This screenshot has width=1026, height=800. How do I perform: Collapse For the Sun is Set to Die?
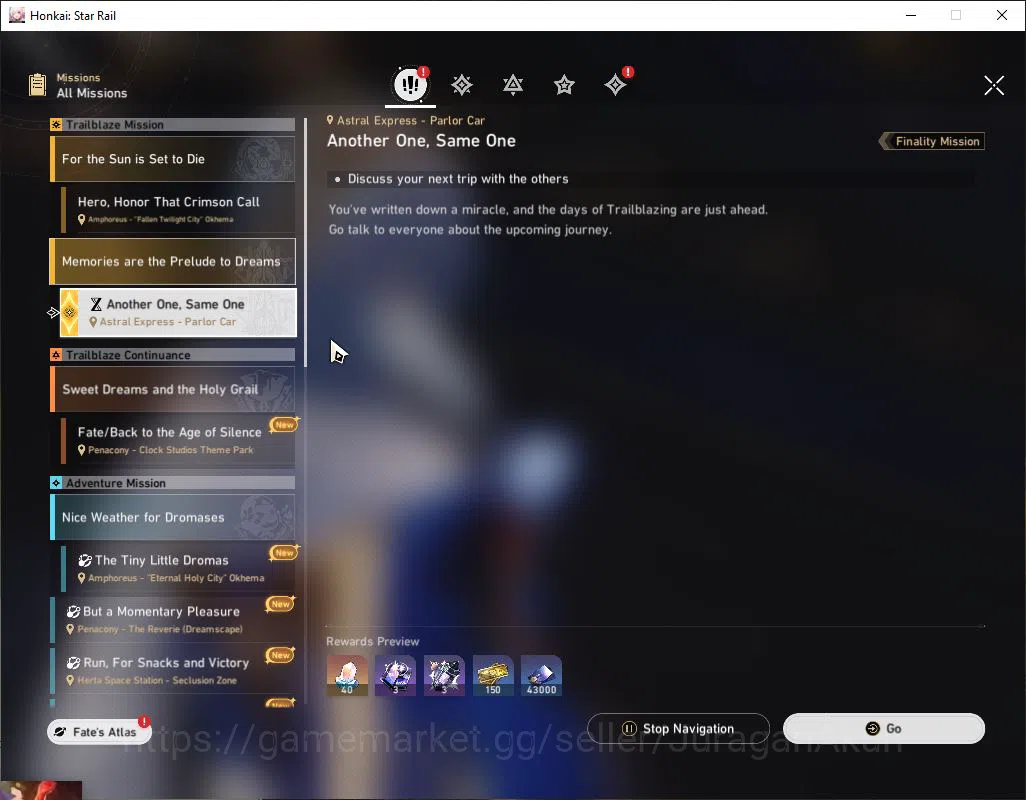(172, 159)
